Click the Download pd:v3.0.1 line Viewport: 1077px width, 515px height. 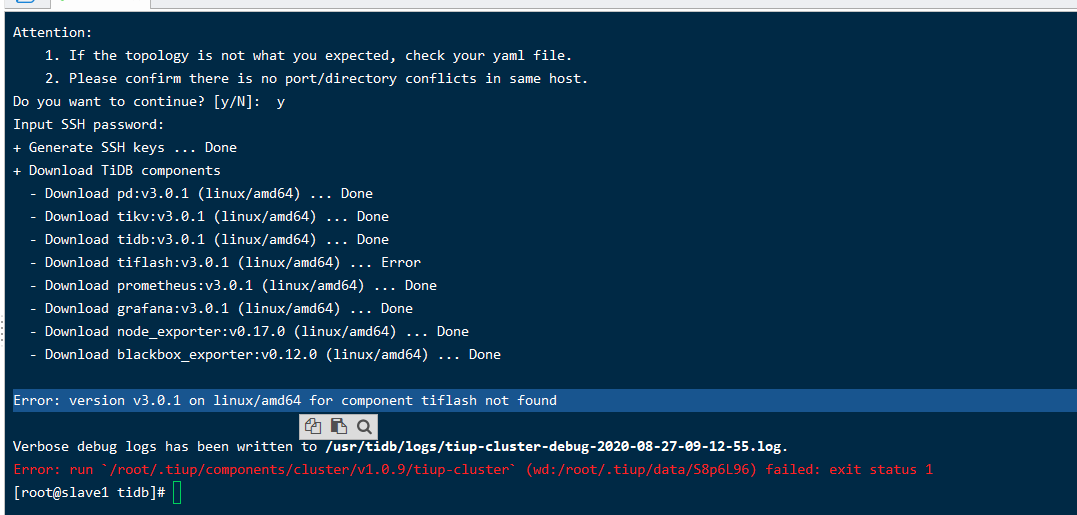[208, 193]
